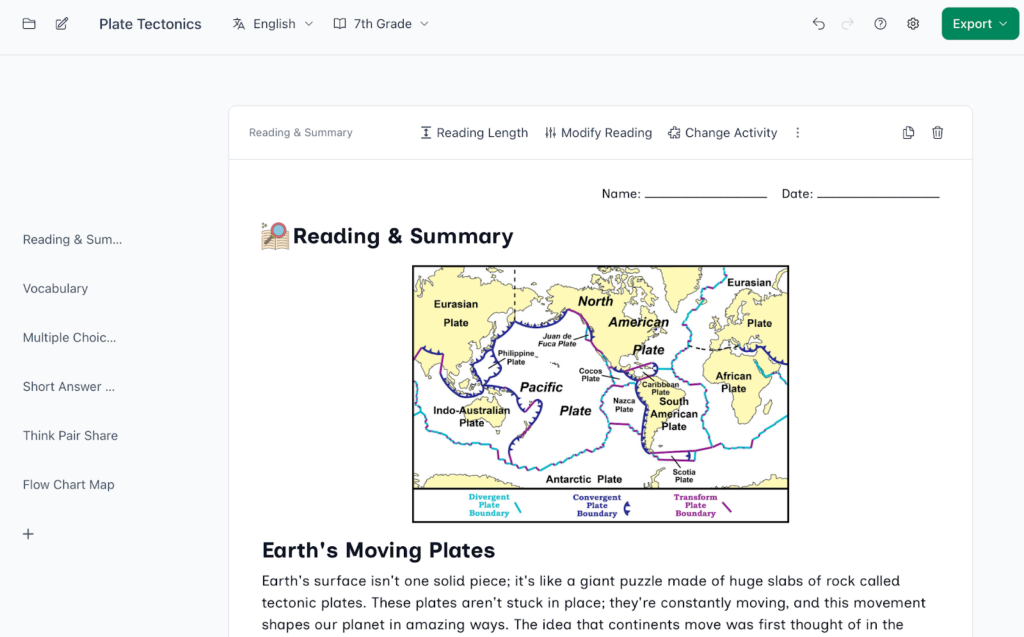Open Flow Chart Map section
Viewport: 1024px width, 637px height.
(x=68, y=485)
